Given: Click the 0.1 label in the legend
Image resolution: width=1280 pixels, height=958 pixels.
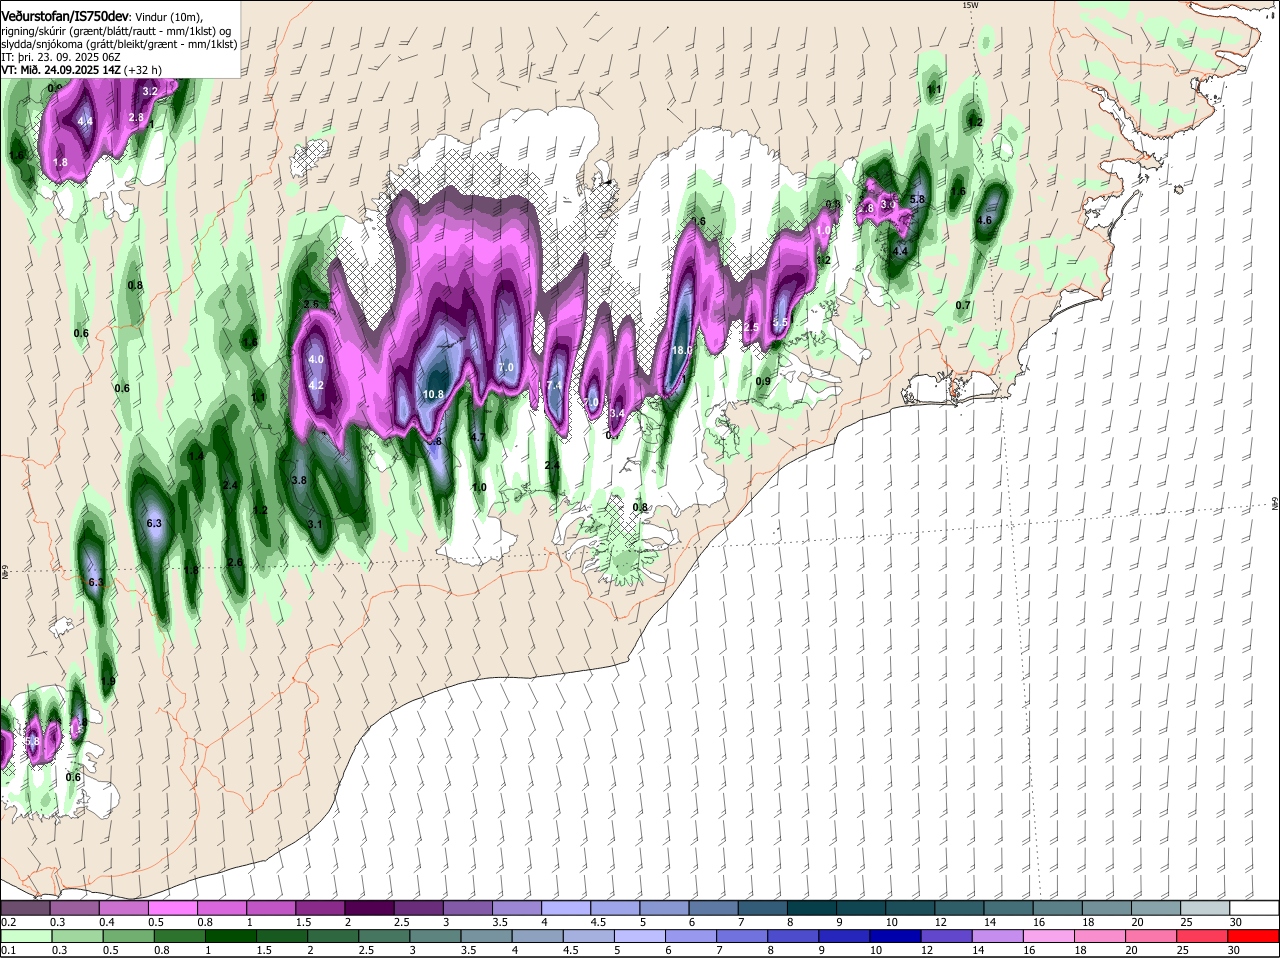Looking at the screenshot, I should 7,950.
